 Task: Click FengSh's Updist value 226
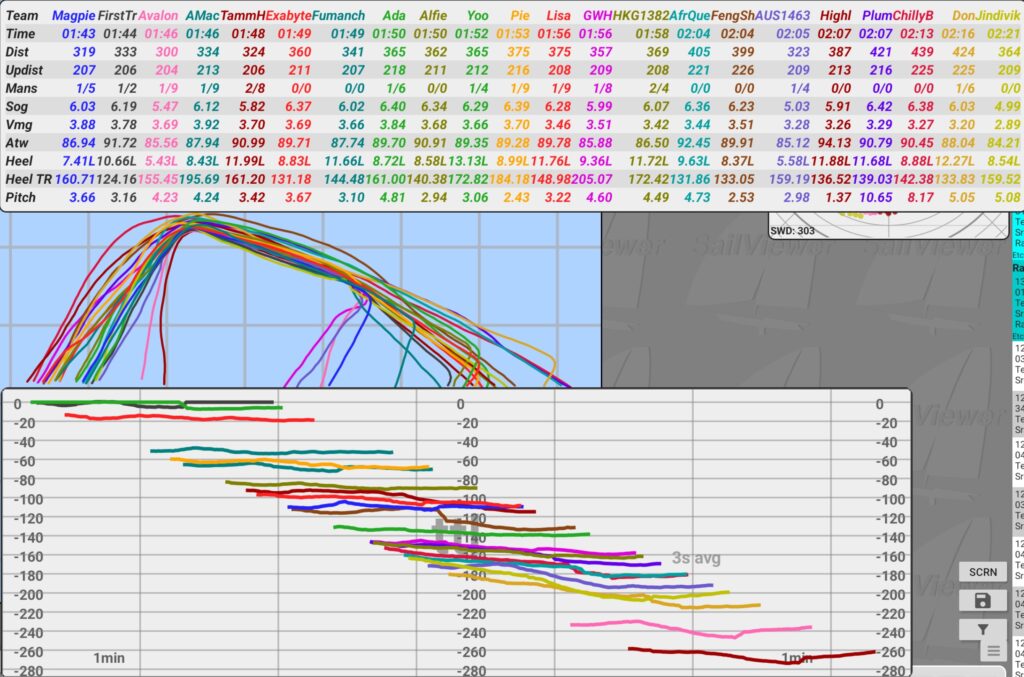coord(743,70)
